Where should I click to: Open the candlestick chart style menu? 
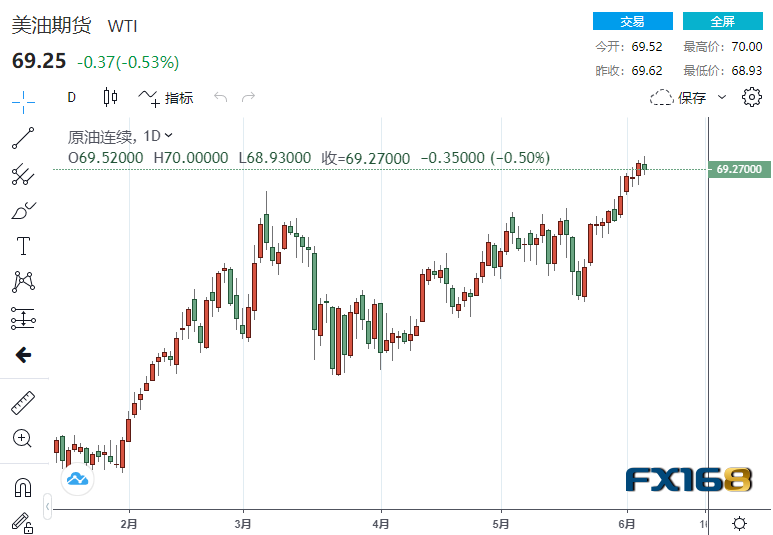110,97
